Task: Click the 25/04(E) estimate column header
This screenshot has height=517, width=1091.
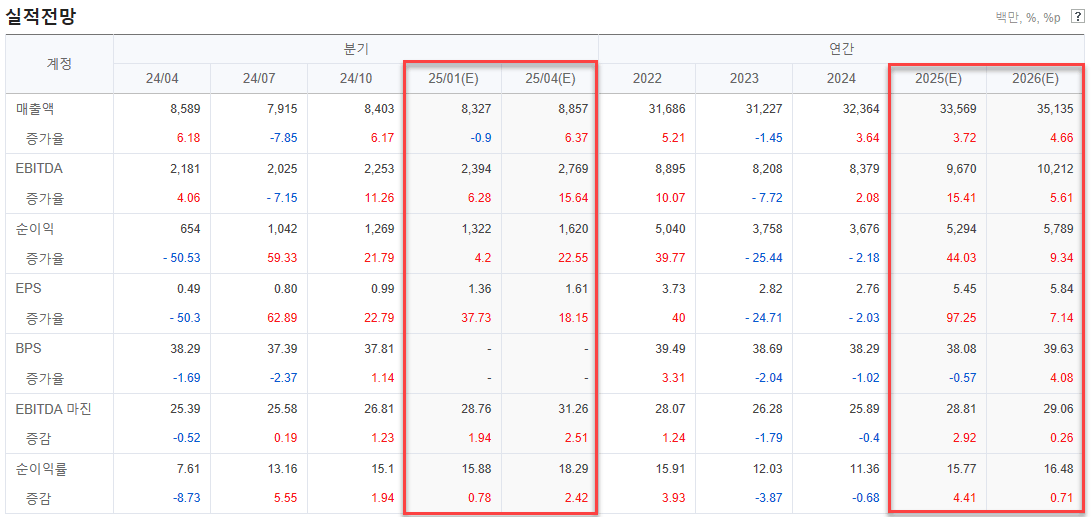Action: 549,78
